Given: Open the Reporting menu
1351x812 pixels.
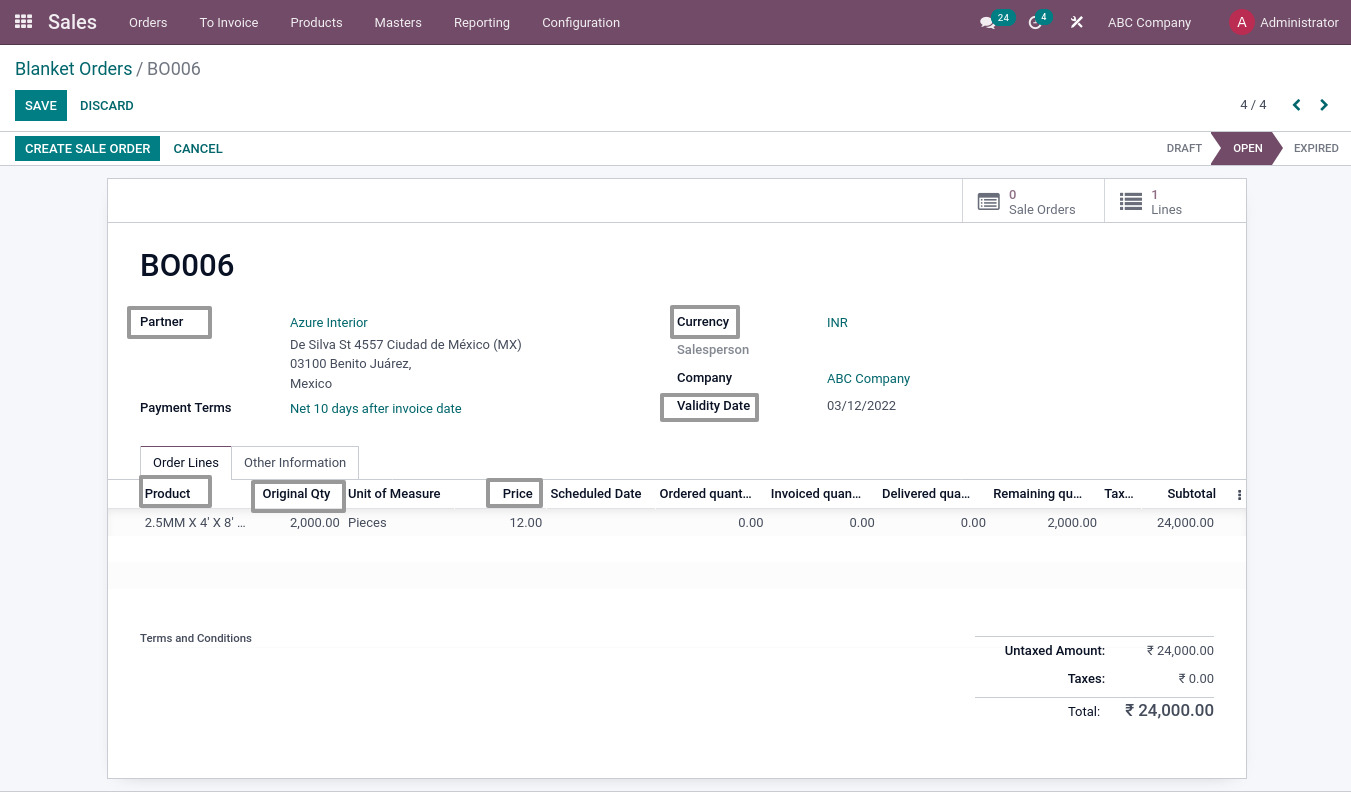Looking at the screenshot, I should 481,22.
